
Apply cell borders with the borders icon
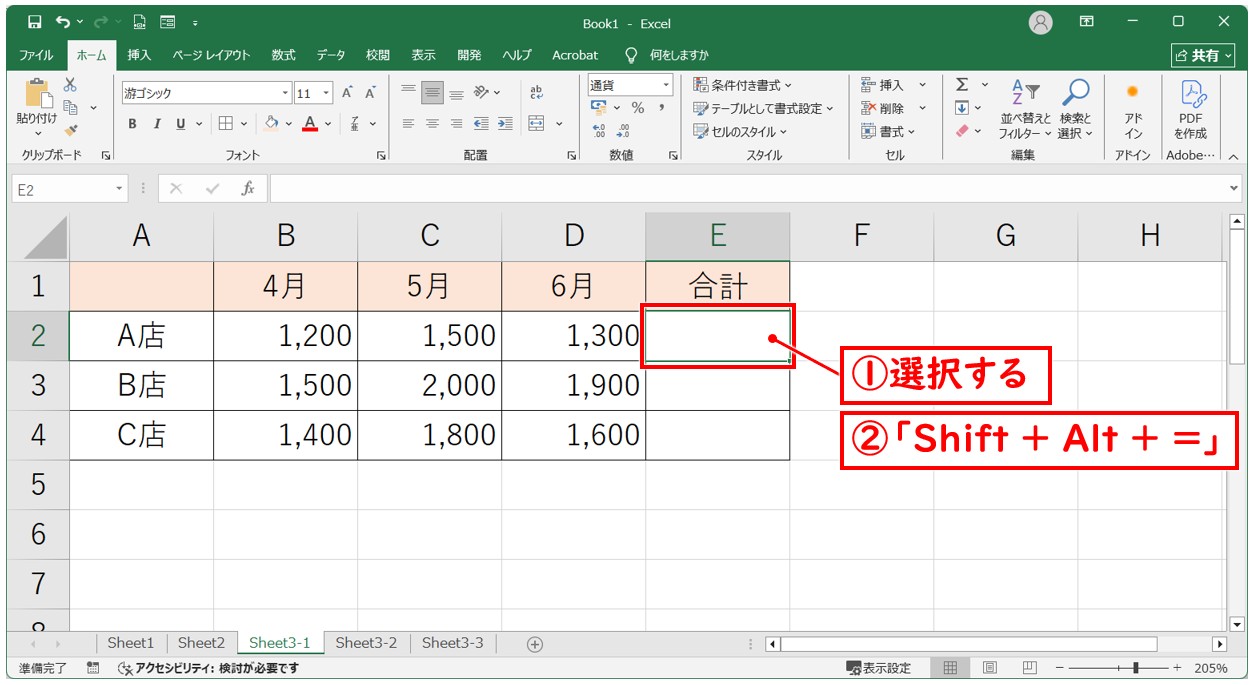point(226,124)
